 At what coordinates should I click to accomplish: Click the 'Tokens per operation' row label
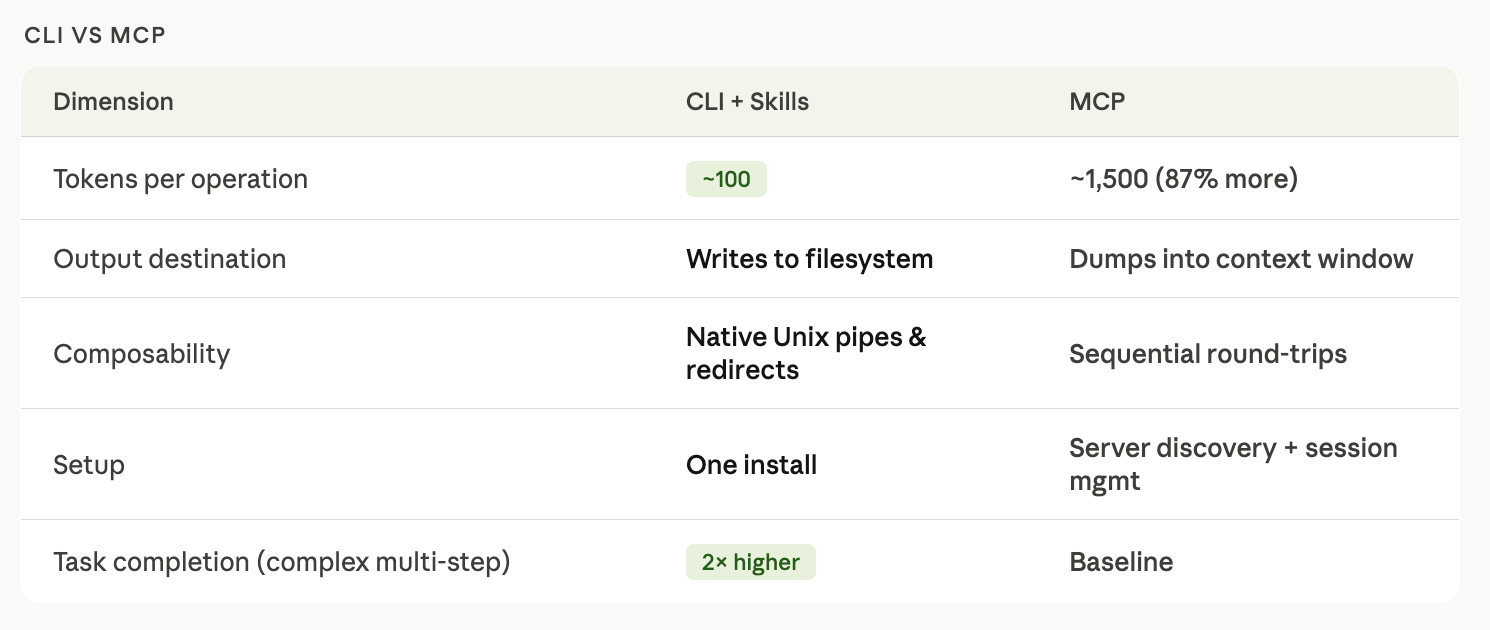click(180, 180)
